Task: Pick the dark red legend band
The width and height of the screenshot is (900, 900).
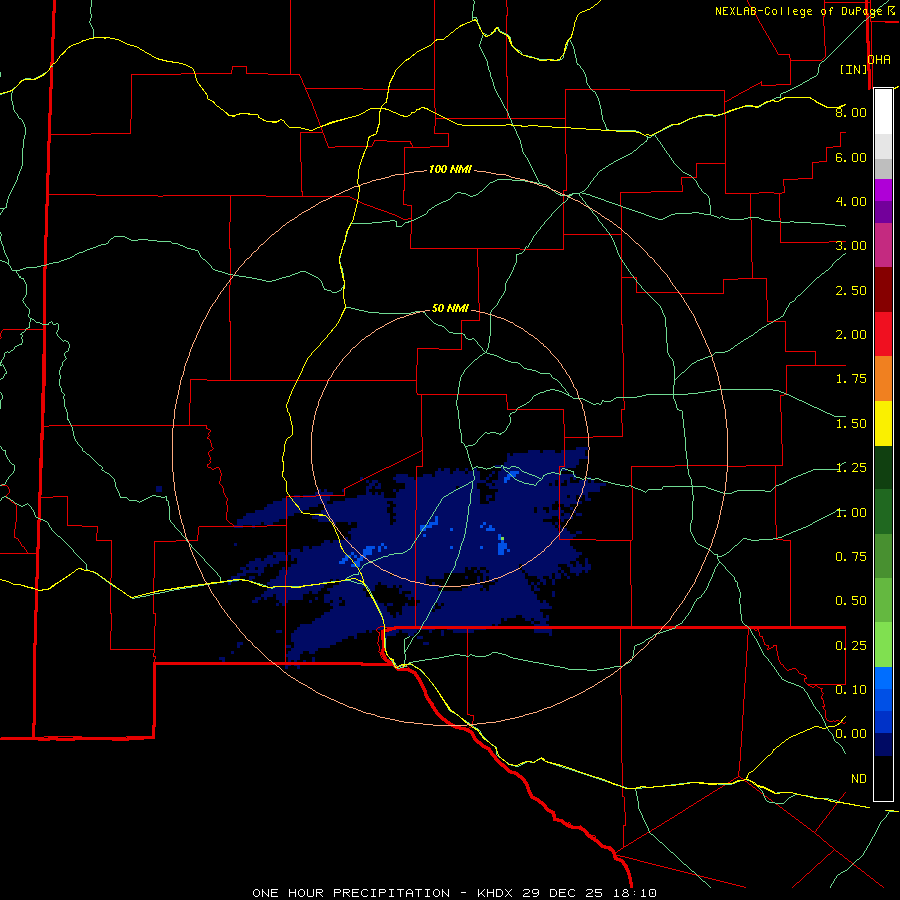Action: [x=883, y=290]
